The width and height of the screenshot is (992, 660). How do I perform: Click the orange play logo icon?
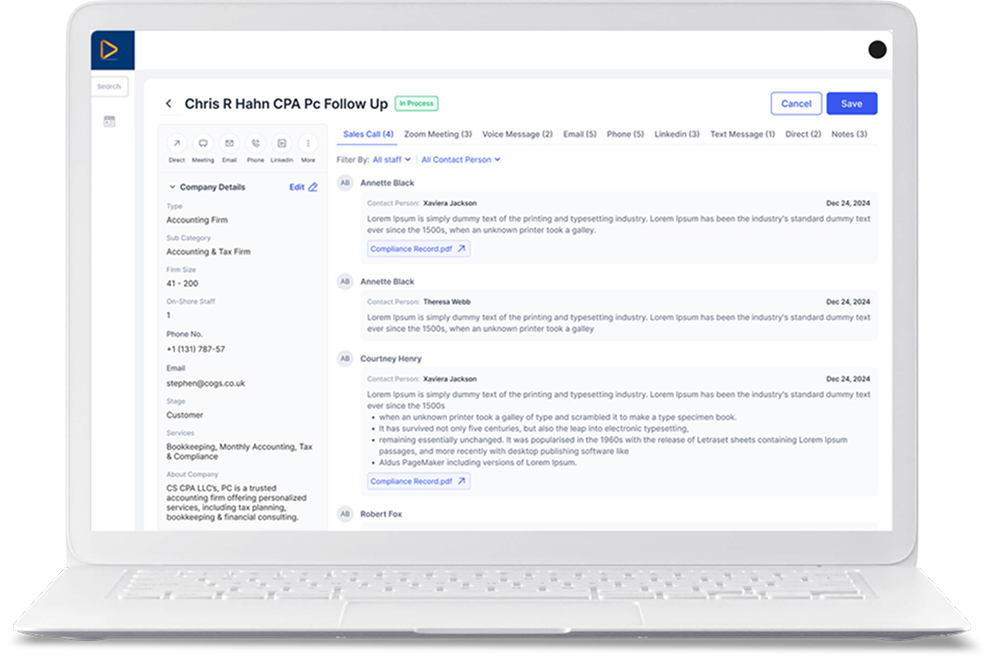click(x=109, y=49)
